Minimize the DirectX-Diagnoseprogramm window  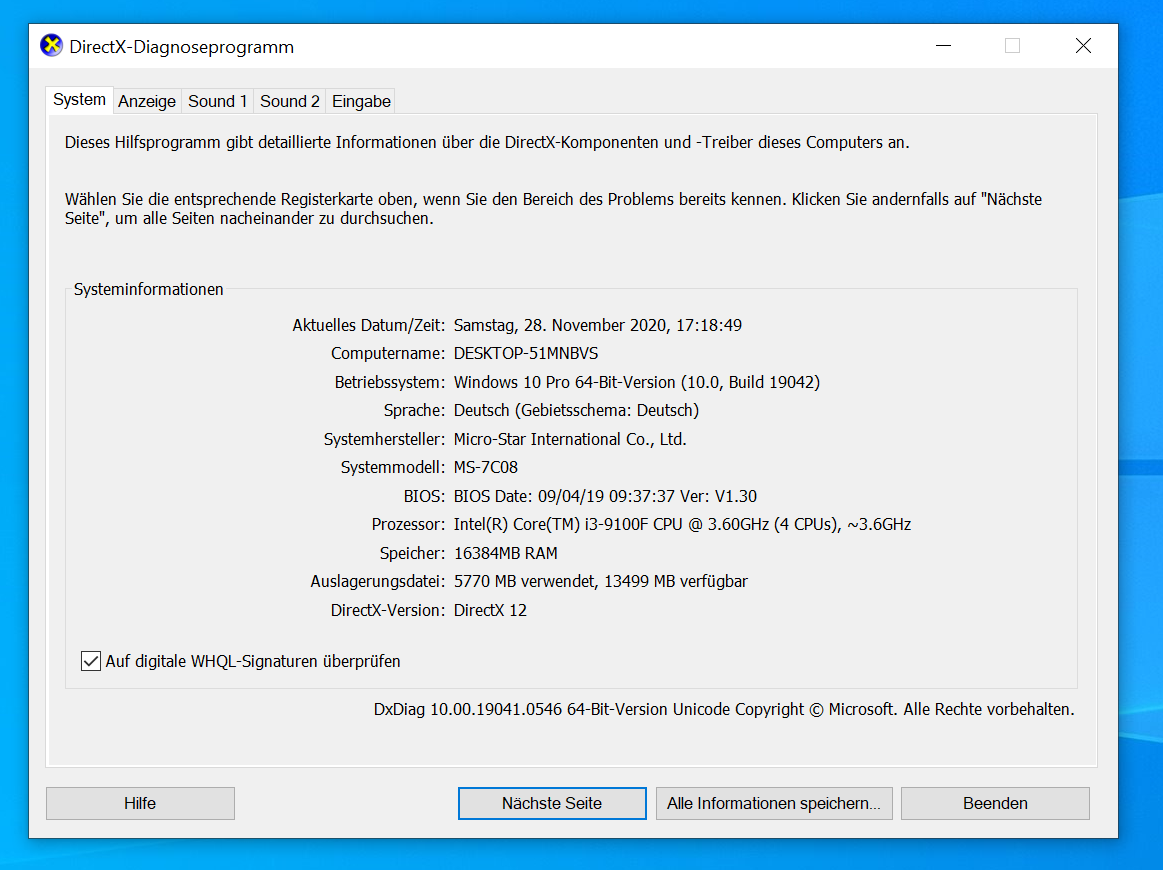tap(943, 46)
